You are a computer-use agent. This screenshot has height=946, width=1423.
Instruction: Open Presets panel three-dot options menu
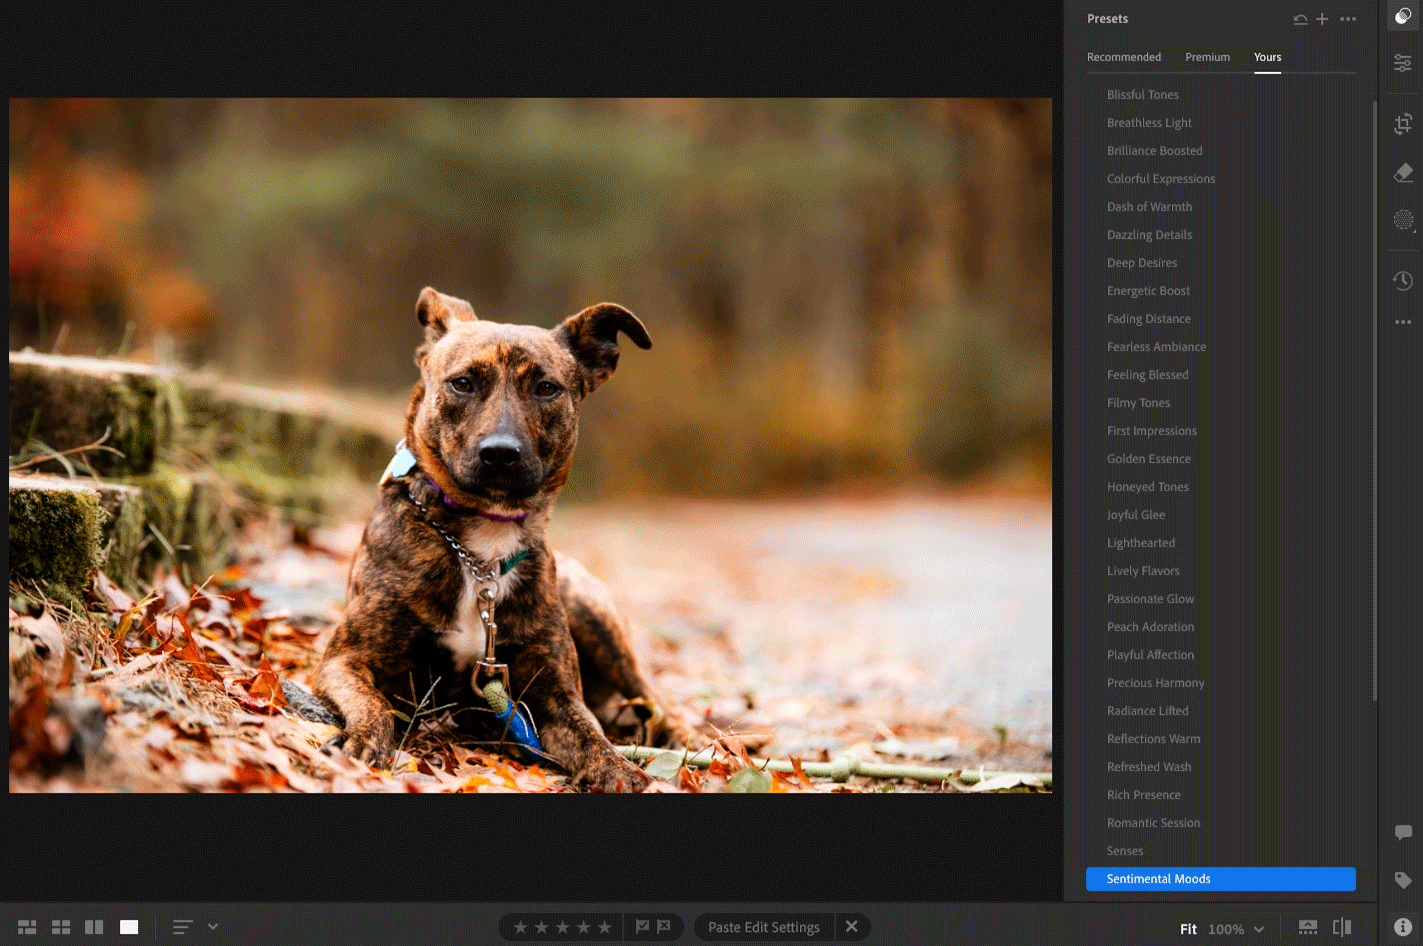pos(1348,19)
